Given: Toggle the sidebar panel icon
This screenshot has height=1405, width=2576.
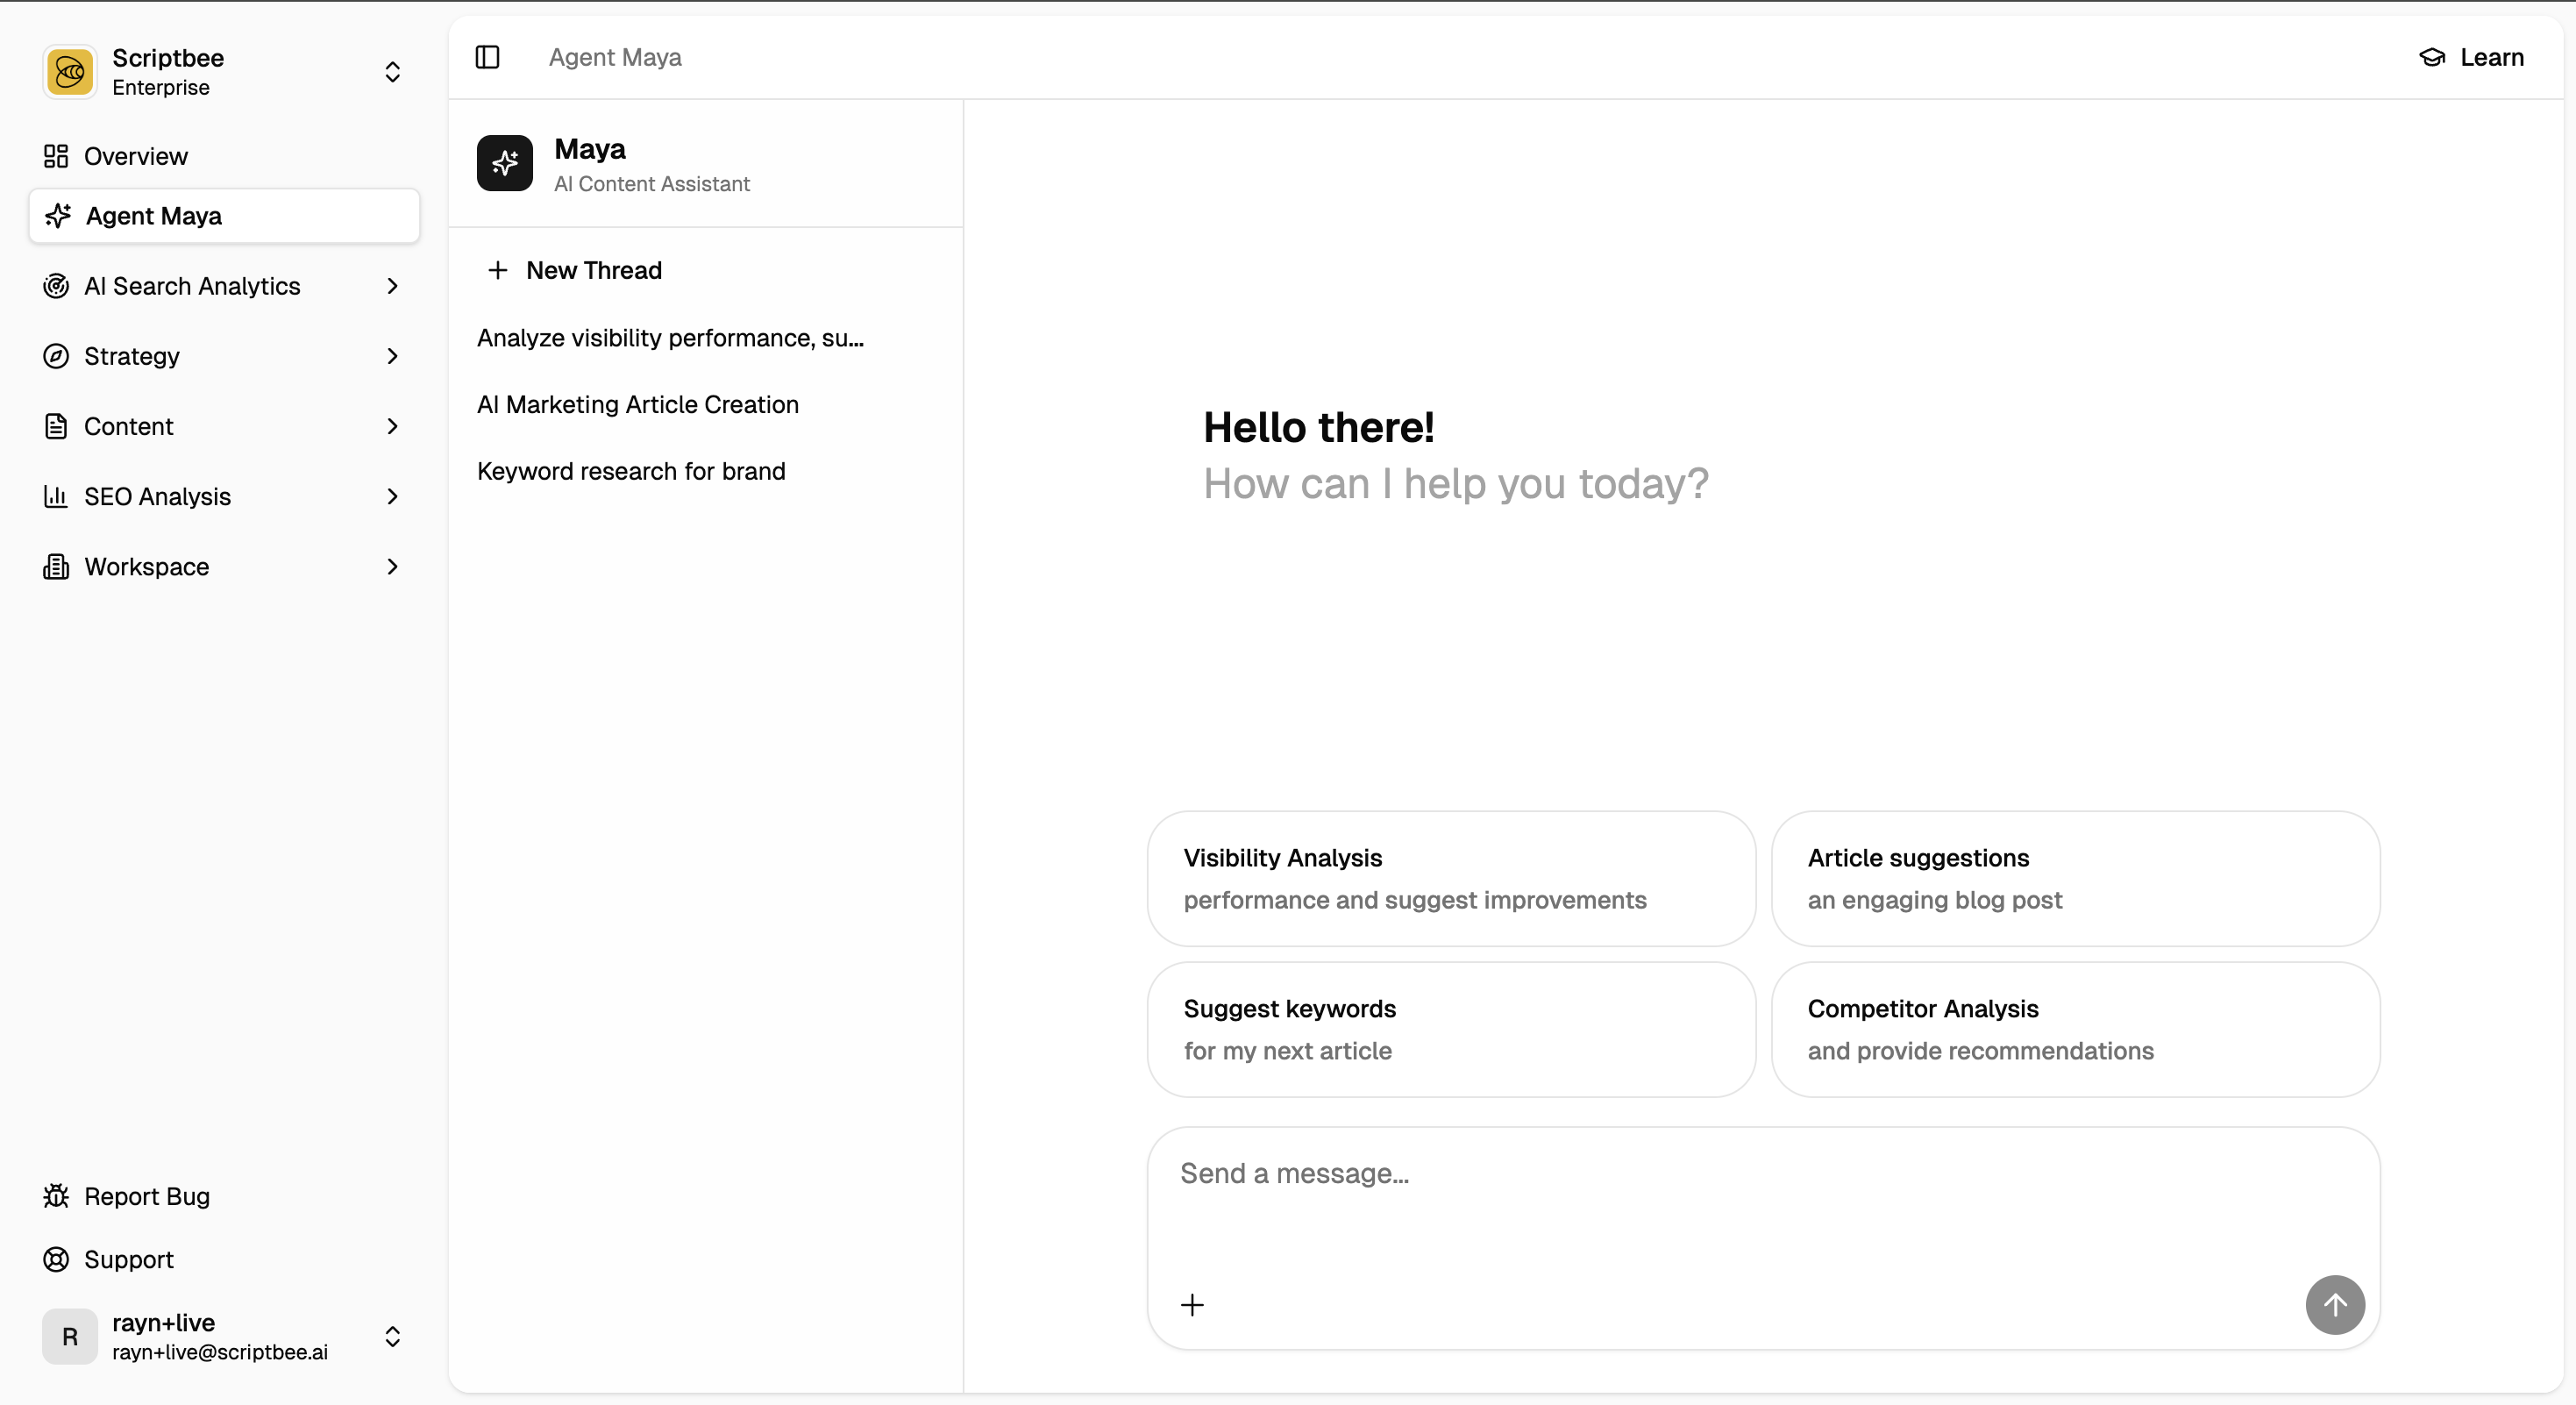Looking at the screenshot, I should pos(487,57).
